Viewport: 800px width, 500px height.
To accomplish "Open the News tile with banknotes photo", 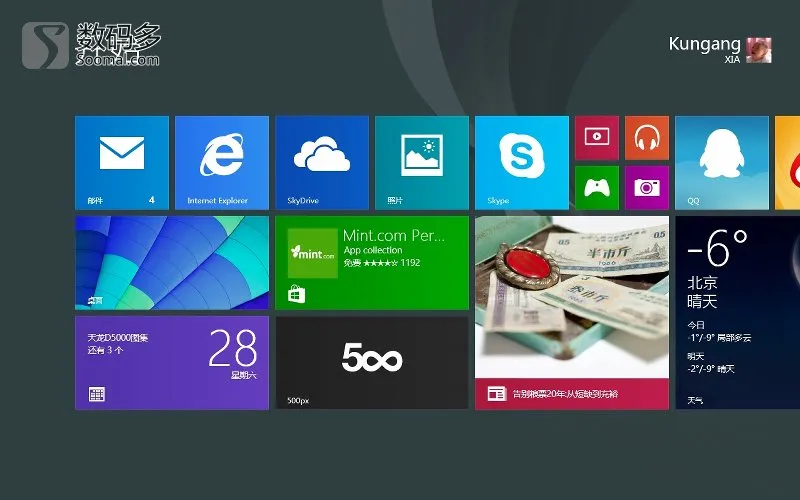I will pos(571,313).
